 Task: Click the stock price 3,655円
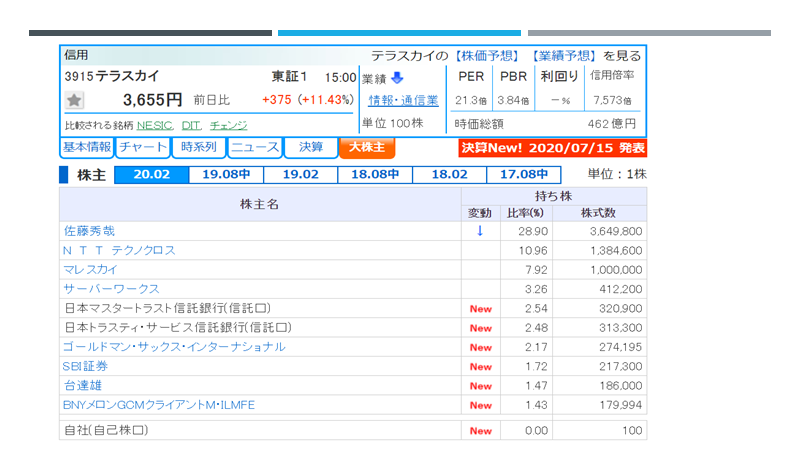click(152, 100)
